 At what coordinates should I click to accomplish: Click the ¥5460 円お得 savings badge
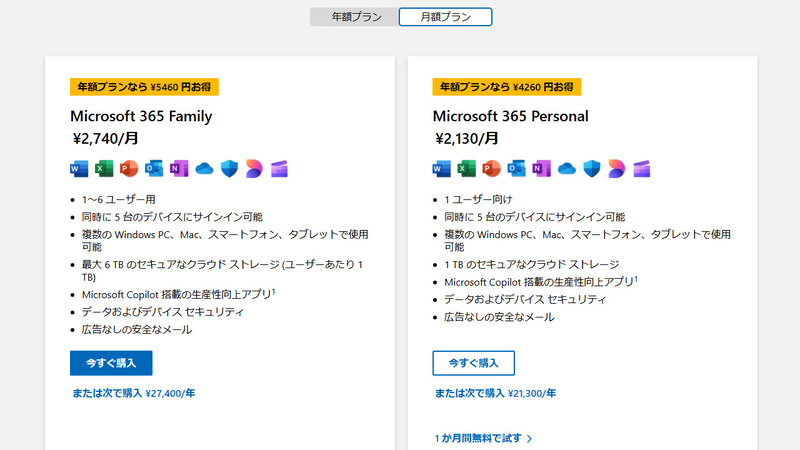(x=144, y=87)
